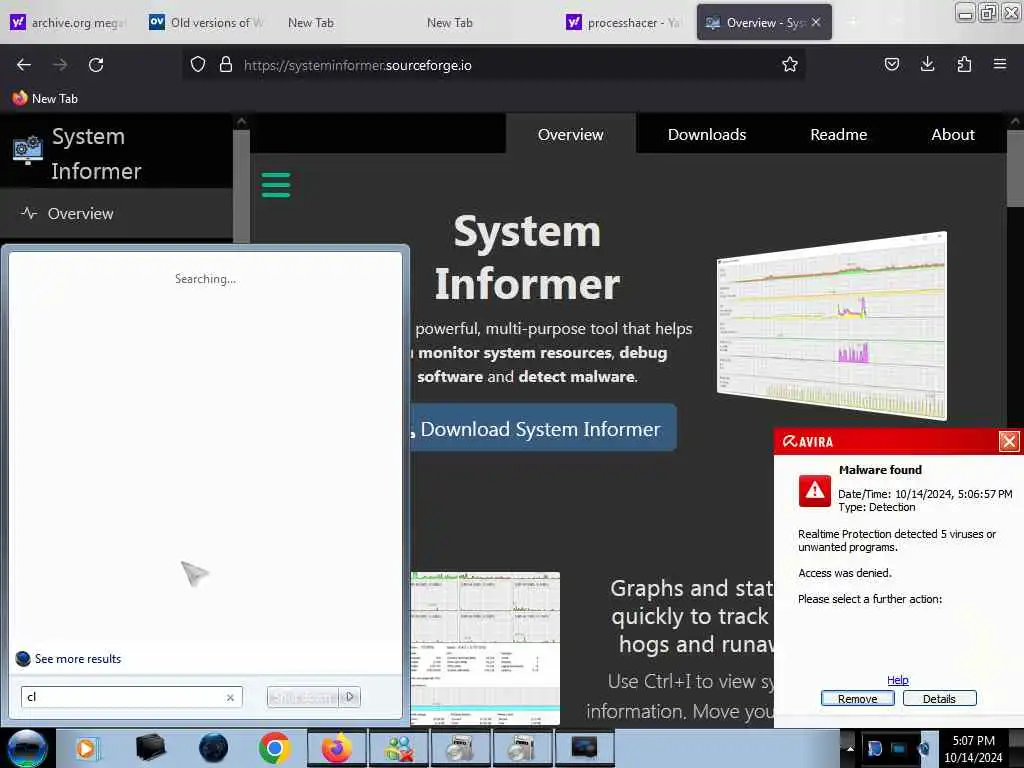The image size is (1024, 768).
Task: Show hidden system tray icons
Action: tap(850, 748)
